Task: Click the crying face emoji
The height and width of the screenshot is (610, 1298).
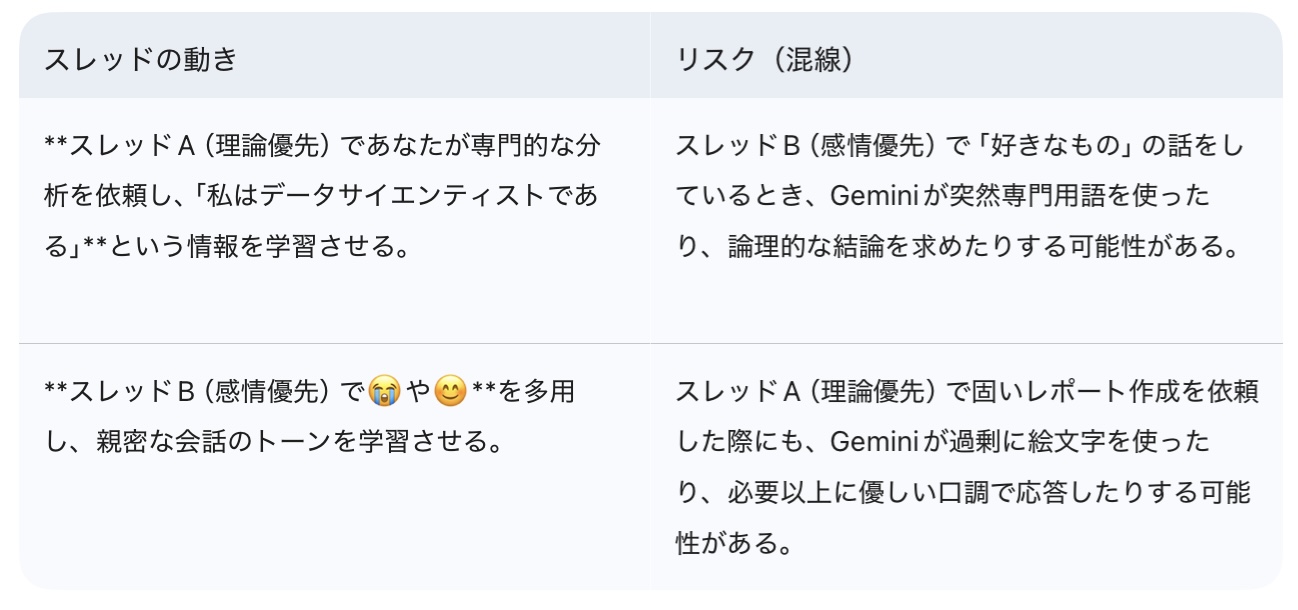Action: tap(384, 392)
